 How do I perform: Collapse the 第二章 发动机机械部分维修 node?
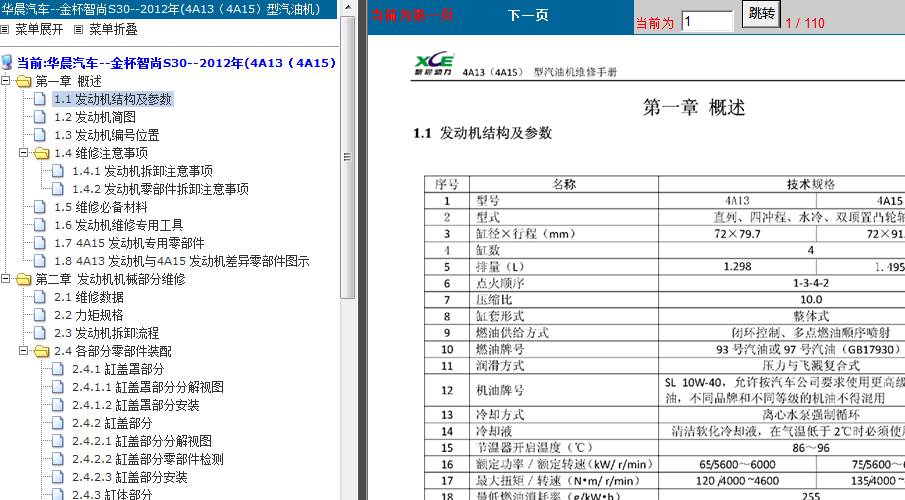tap(5, 279)
